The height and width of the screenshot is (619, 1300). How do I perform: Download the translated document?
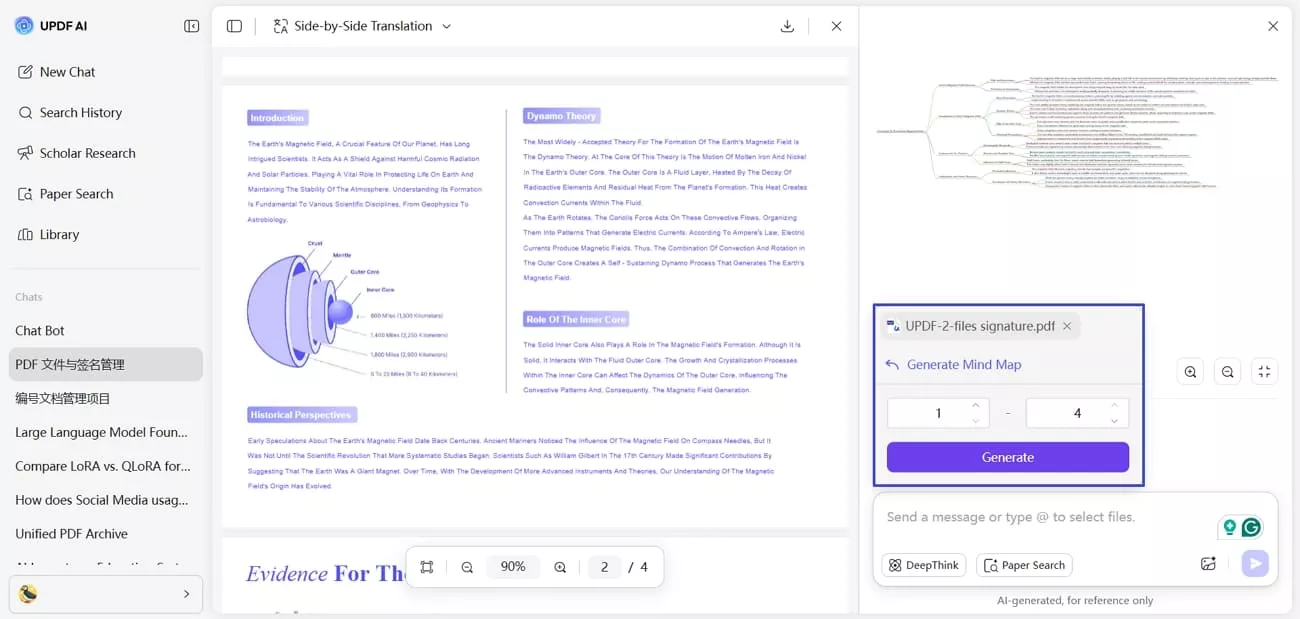(x=787, y=26)
